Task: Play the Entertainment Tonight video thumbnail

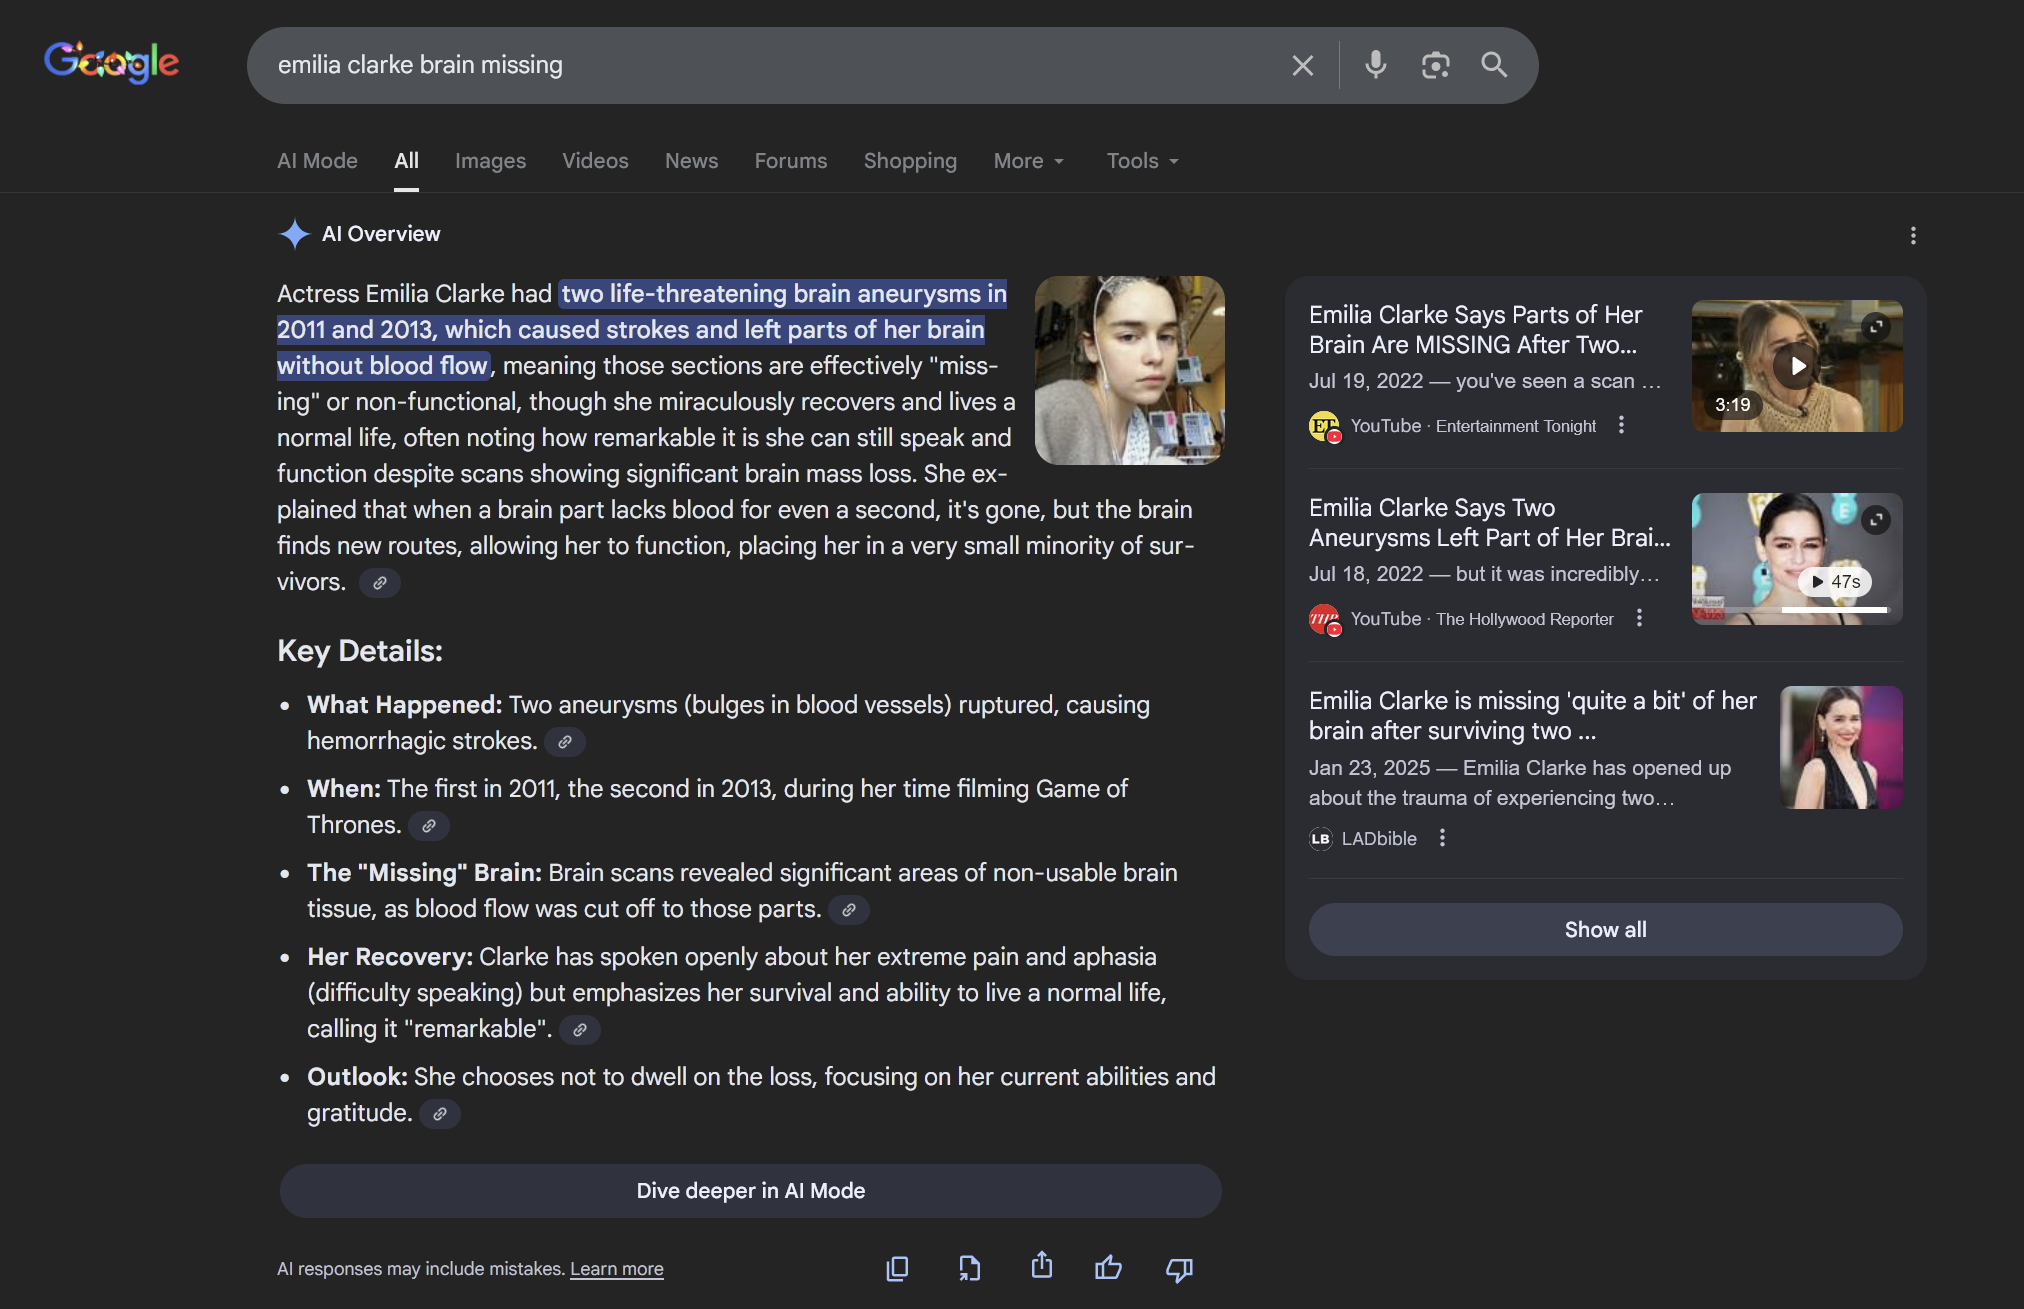Action: click(x=1796, y=366)
